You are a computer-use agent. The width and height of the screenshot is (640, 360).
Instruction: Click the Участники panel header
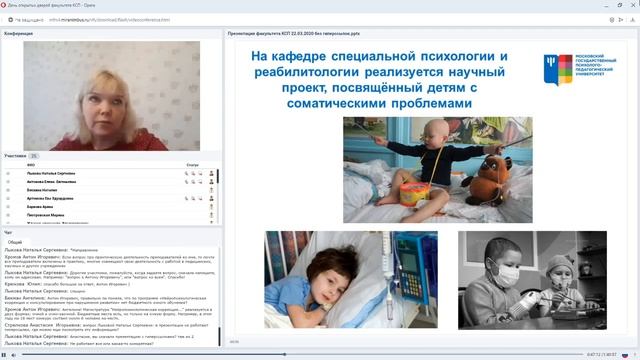(x=15, y=156)
